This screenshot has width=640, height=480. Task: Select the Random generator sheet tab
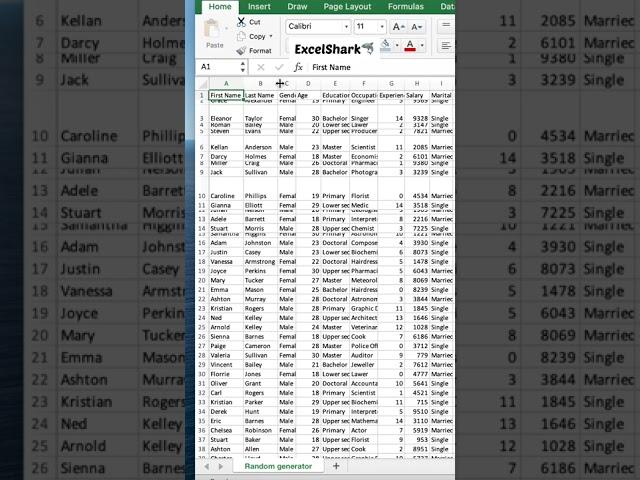[278, 466]
